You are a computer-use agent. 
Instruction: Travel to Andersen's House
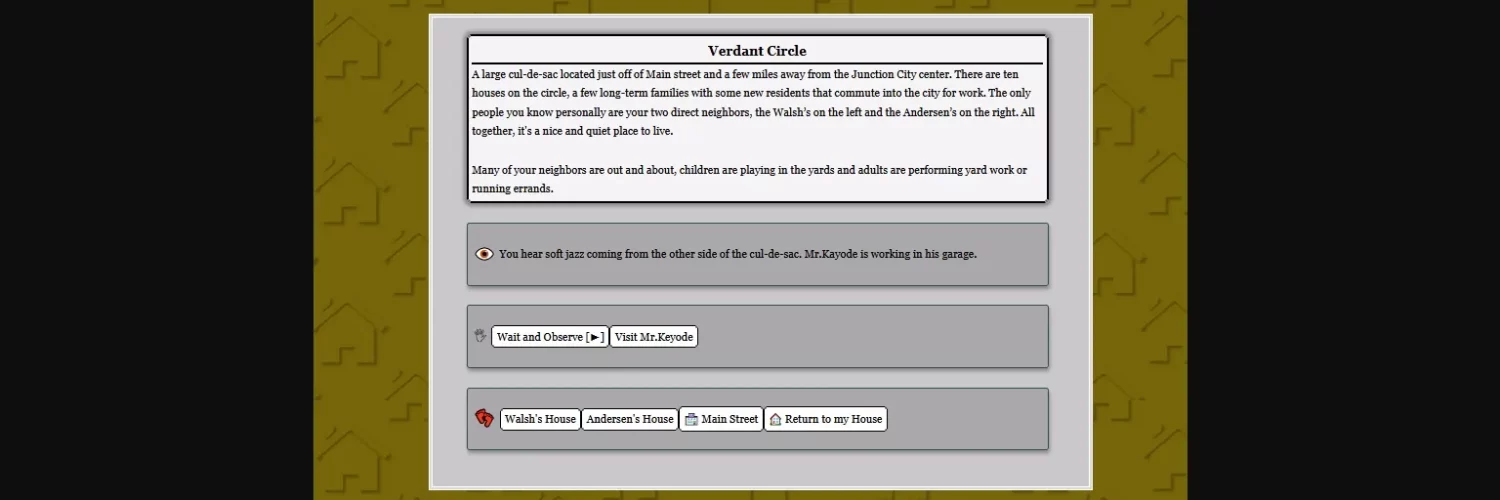[x=630, y=419]
